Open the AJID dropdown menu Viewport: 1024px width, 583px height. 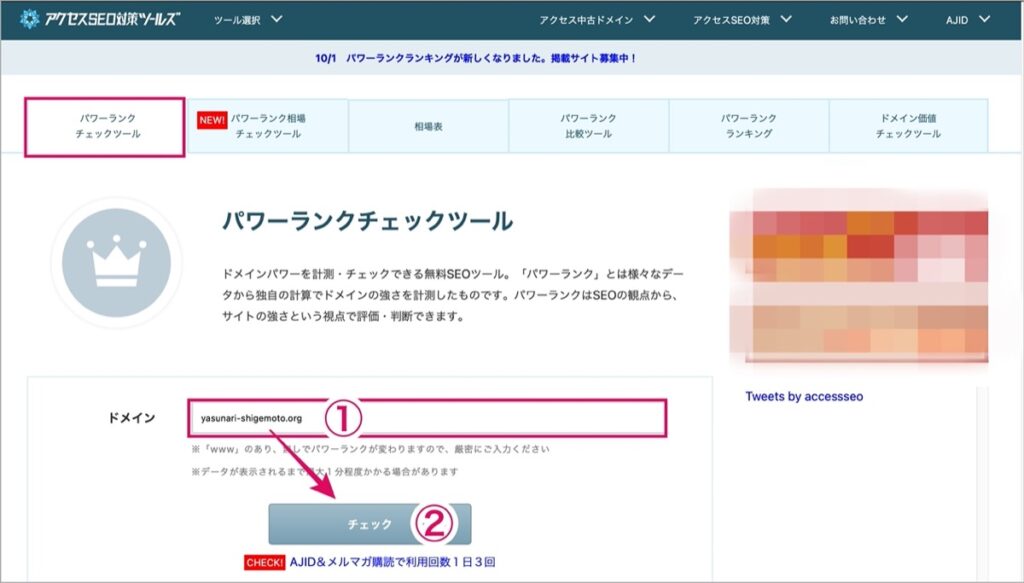967,20
